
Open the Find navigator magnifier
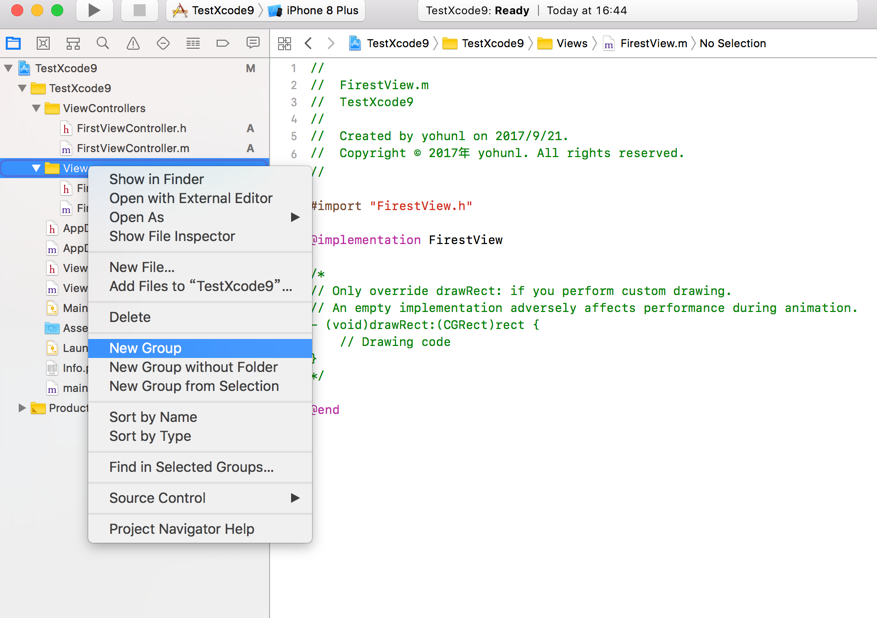point(103,43)
